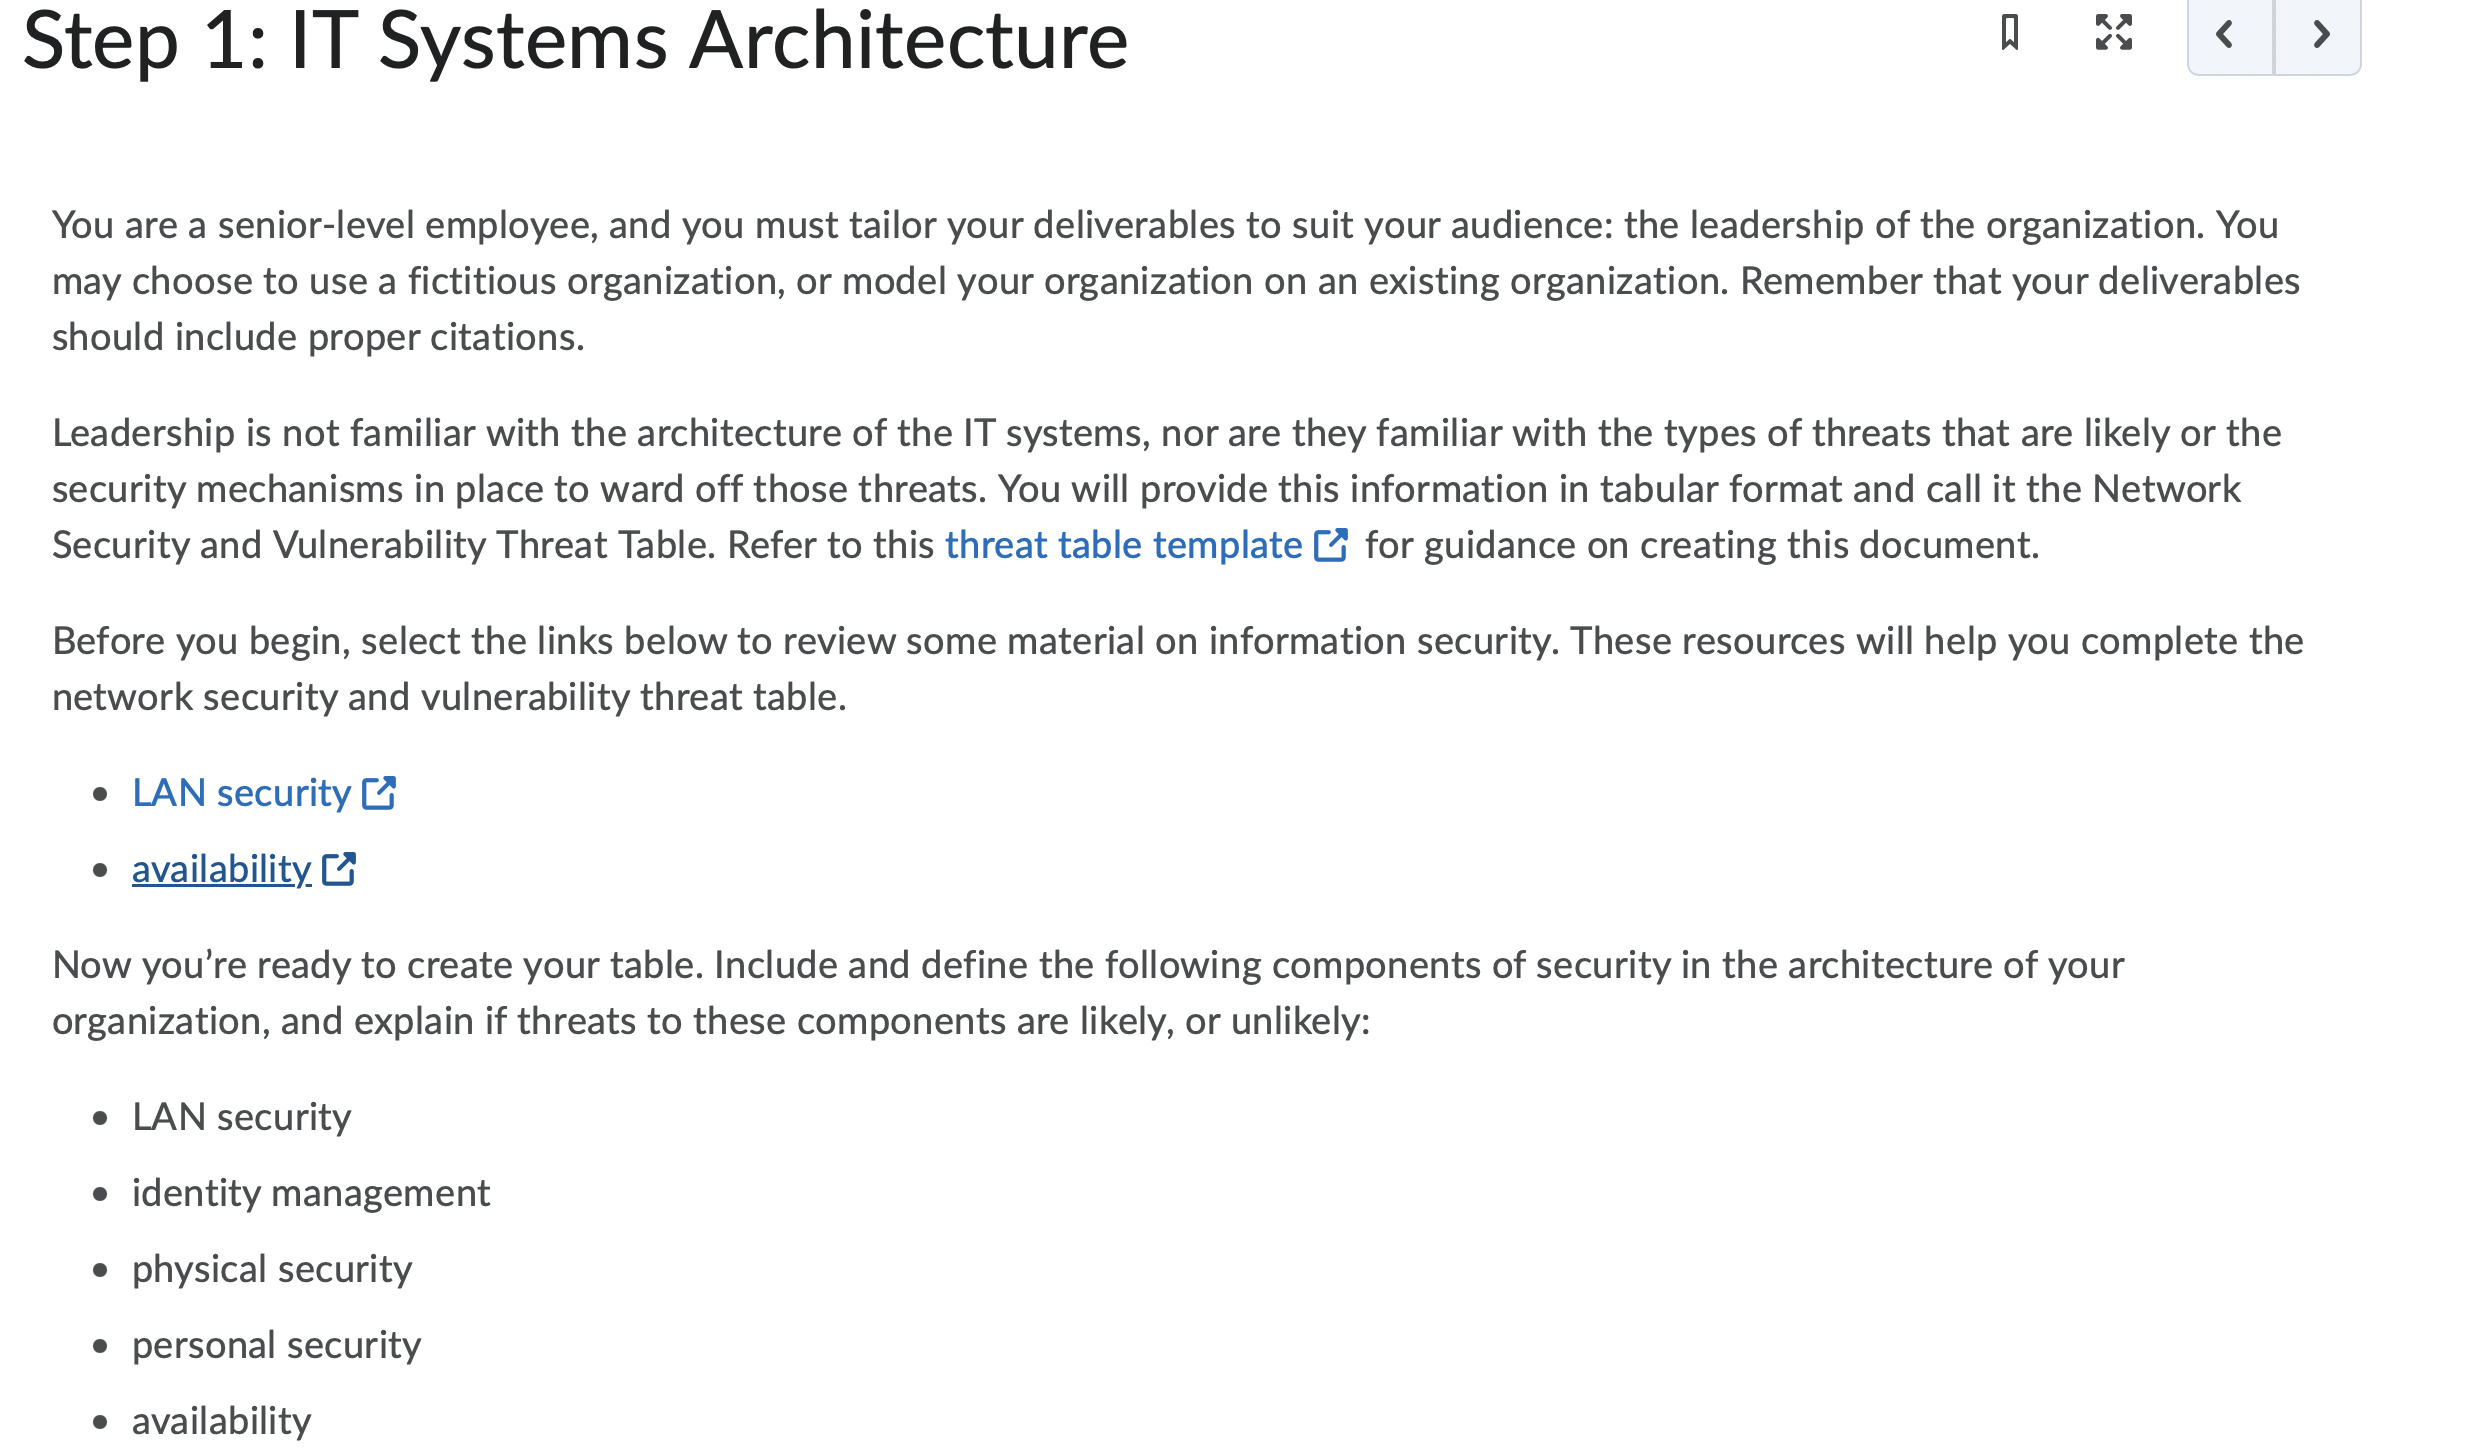This screenshot has width=2486, height=1454.
Task: Click the personal security bullet item
Action: [x=276, y=1345]
